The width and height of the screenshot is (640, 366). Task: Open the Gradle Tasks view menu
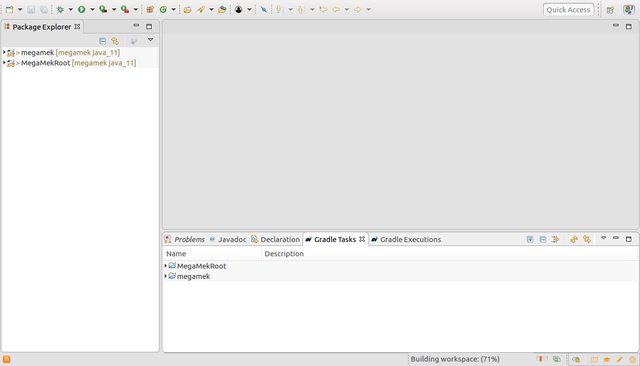point(603,238)
